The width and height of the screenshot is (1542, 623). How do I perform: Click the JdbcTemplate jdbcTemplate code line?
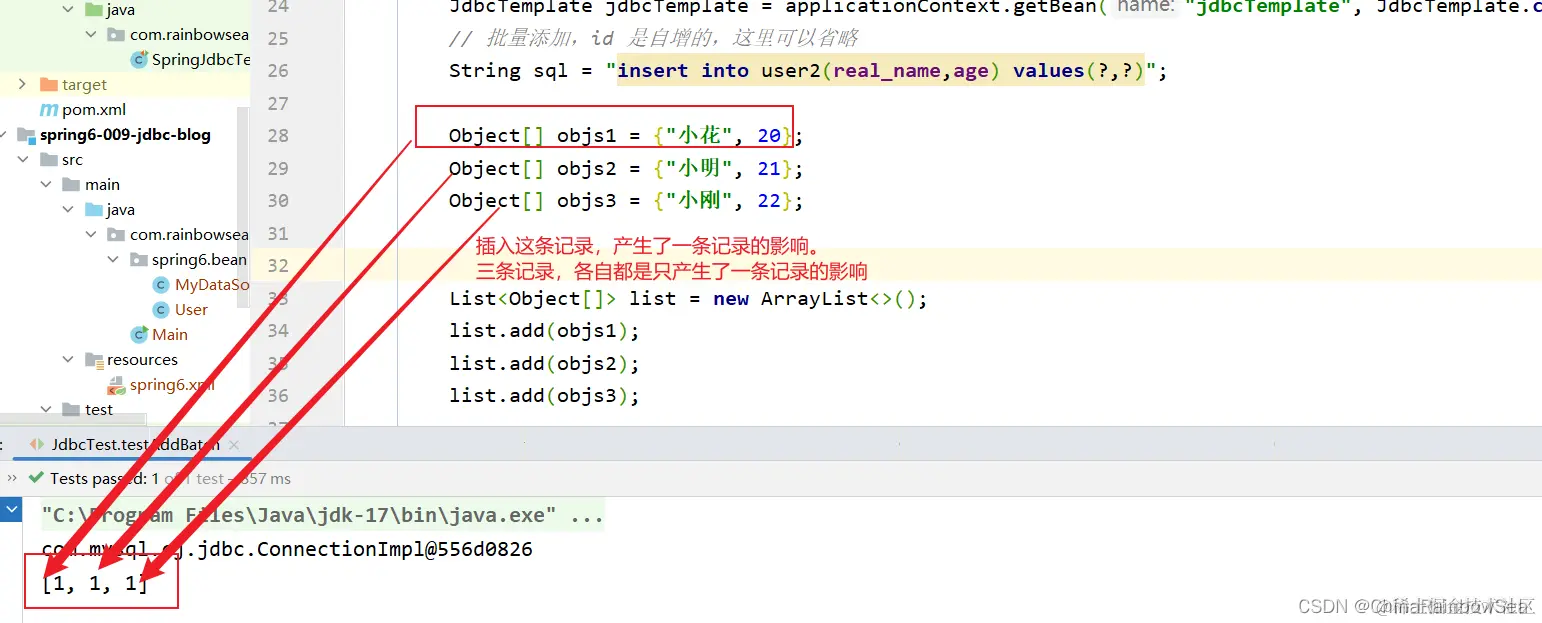click(995, 7)
